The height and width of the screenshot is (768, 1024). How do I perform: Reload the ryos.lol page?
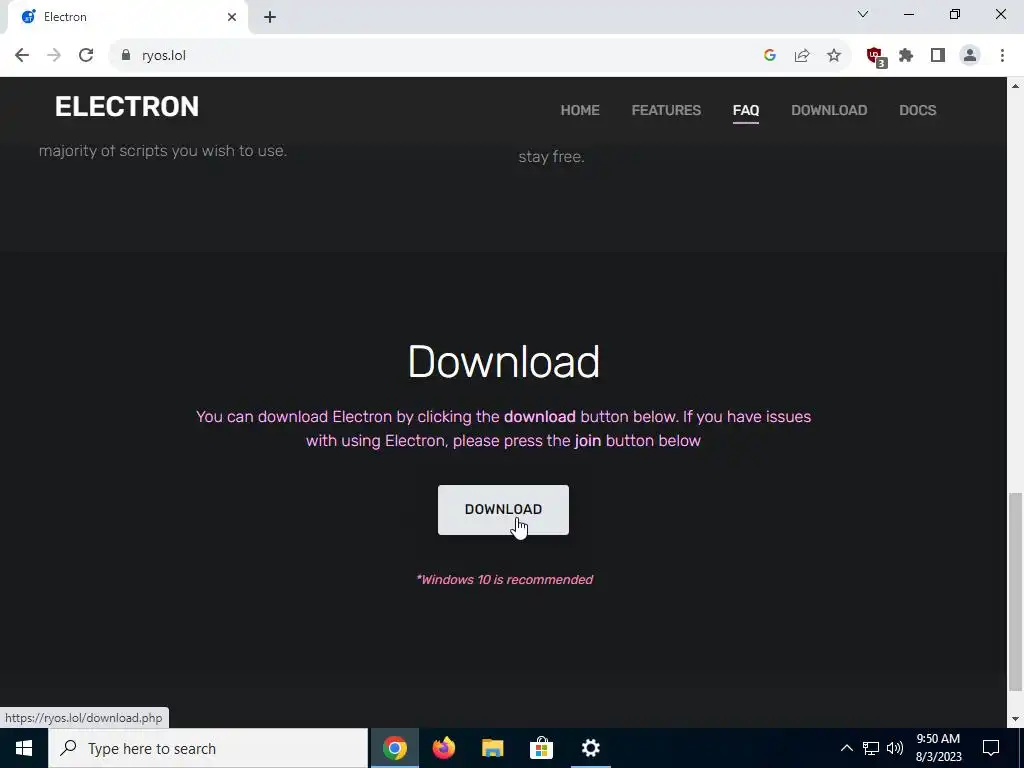[86, 56]
